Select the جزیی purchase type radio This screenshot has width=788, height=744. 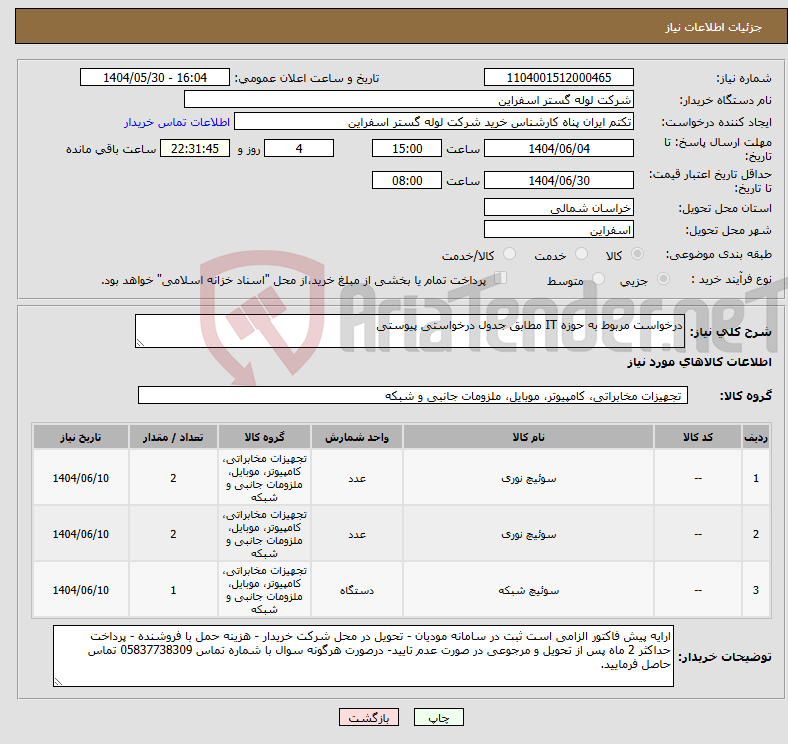point(663,278)
